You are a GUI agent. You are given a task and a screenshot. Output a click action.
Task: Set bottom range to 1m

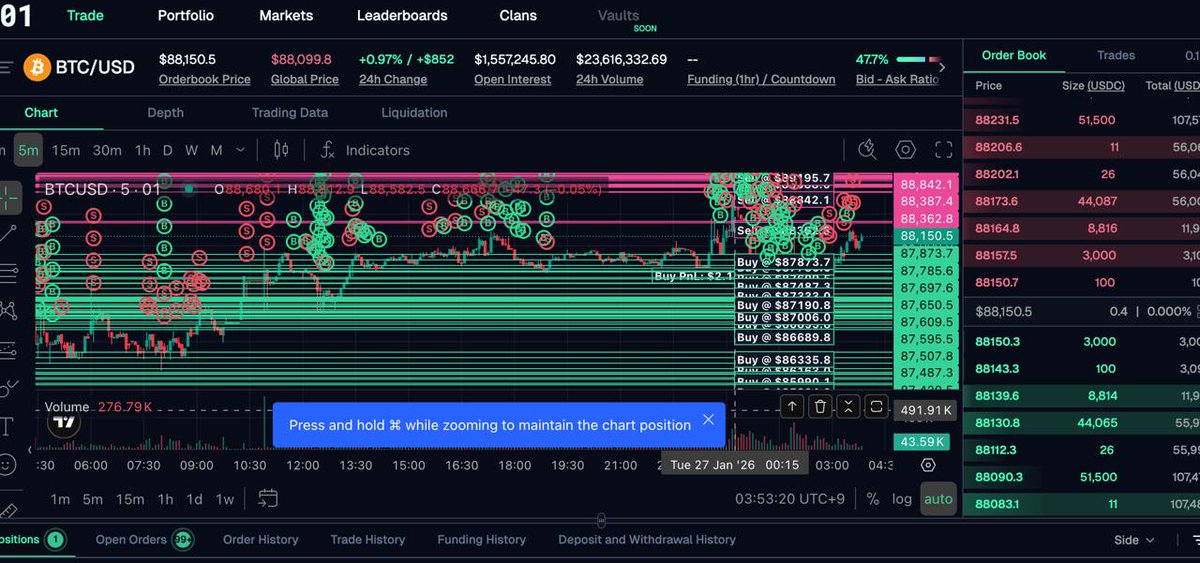[x=60, y=499]
